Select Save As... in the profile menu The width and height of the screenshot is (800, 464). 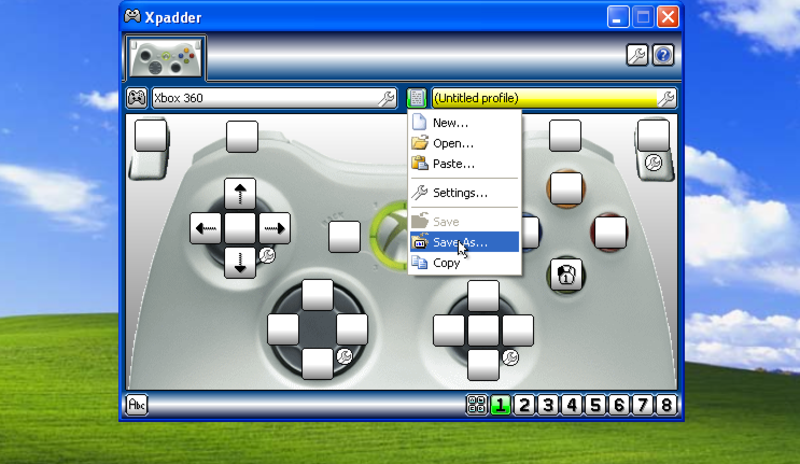(x=464, y=242)
